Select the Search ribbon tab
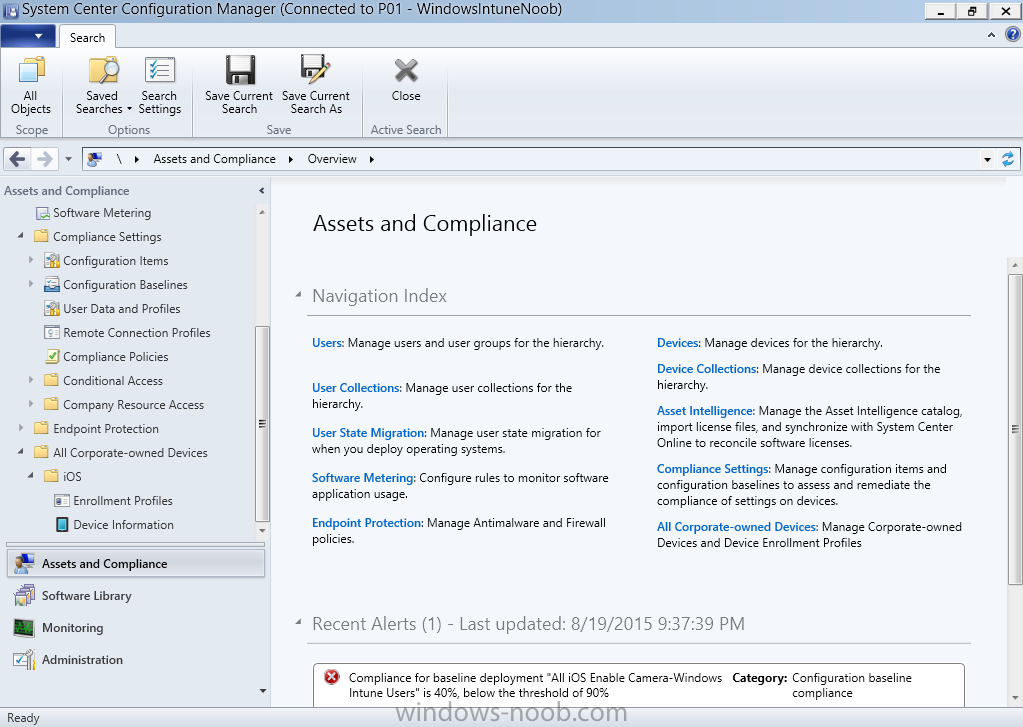The height and width of the screenshot is (727, 1023). click(87, 37)
